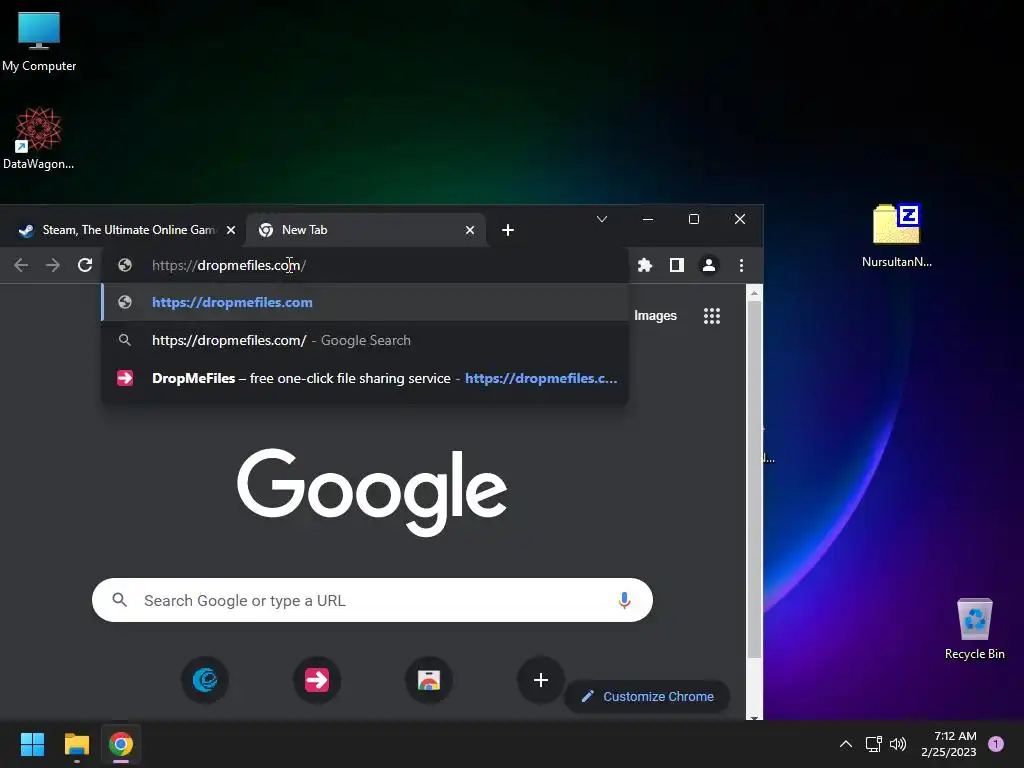Click the Google search box
The width and height of the screenshot is (1024, 768).
click(x=372, y=600)
